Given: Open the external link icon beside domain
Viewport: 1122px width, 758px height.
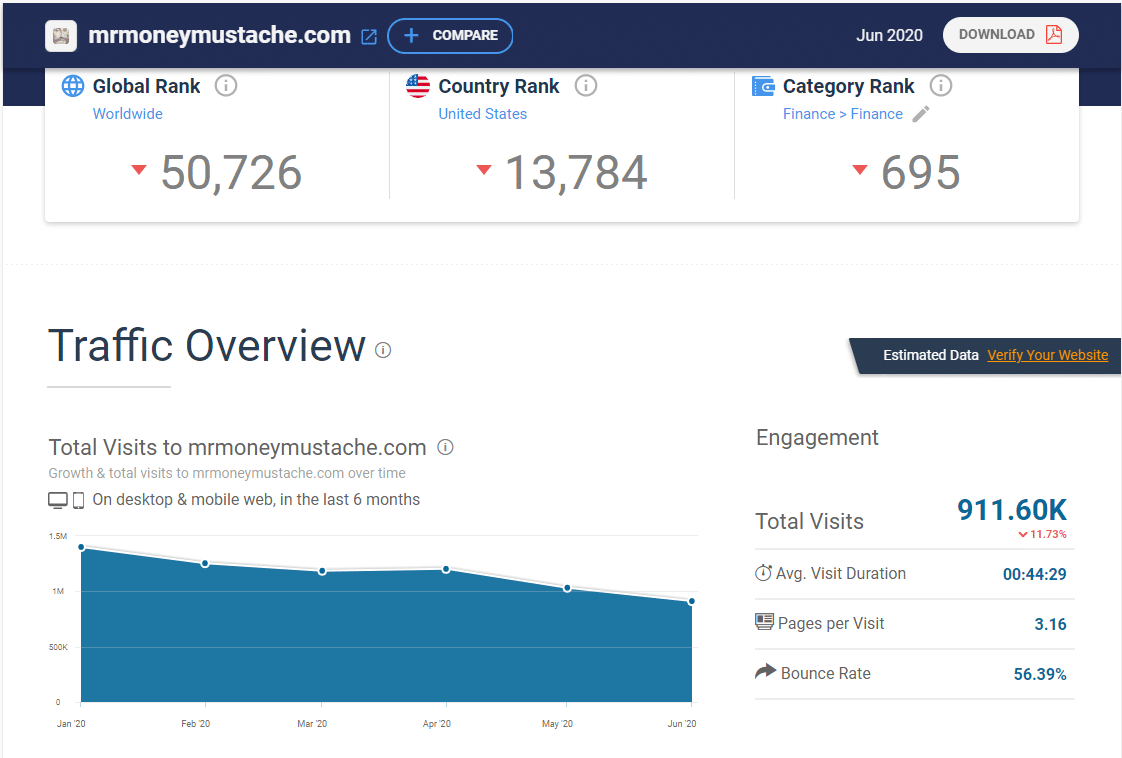Looking at the screenshot, I should [369, 37].
